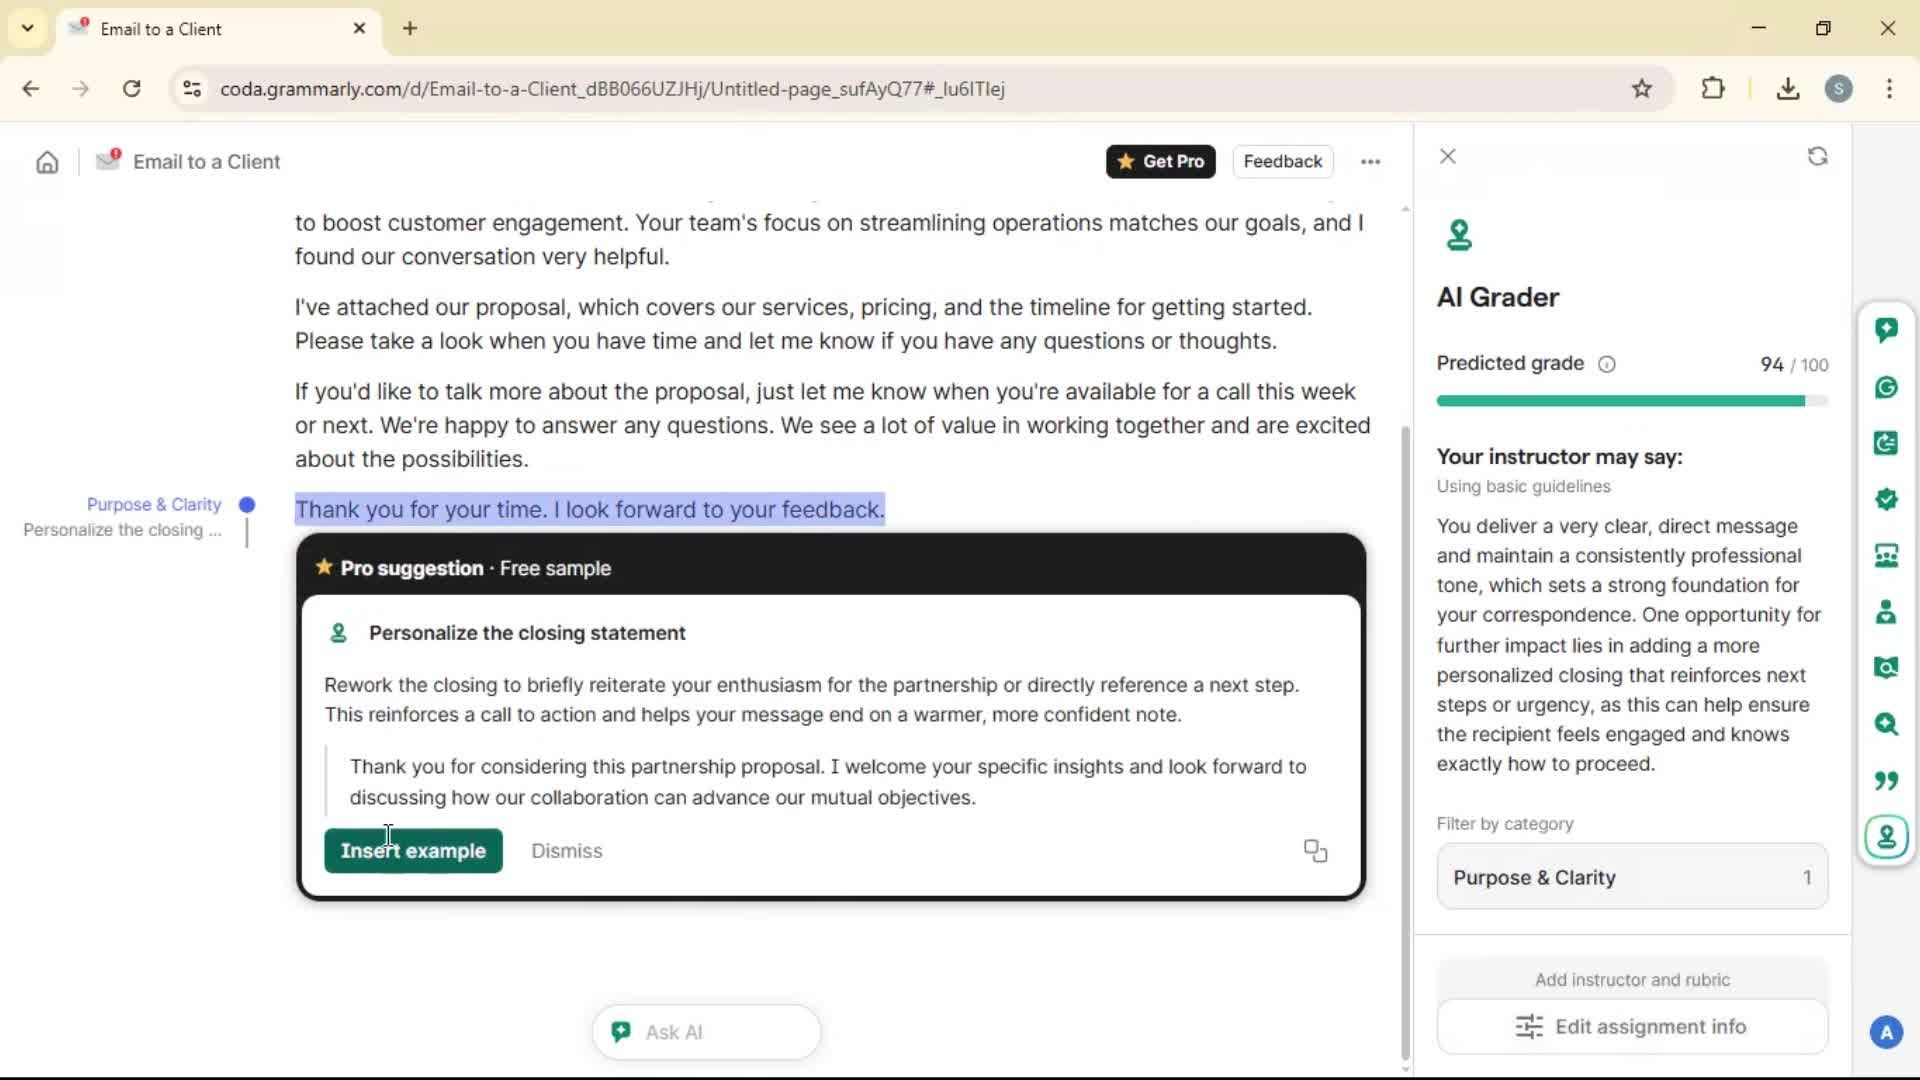1920x1080 pixels.
Task: Select the AI Grader icon in sidebar
Action: 1886,836
